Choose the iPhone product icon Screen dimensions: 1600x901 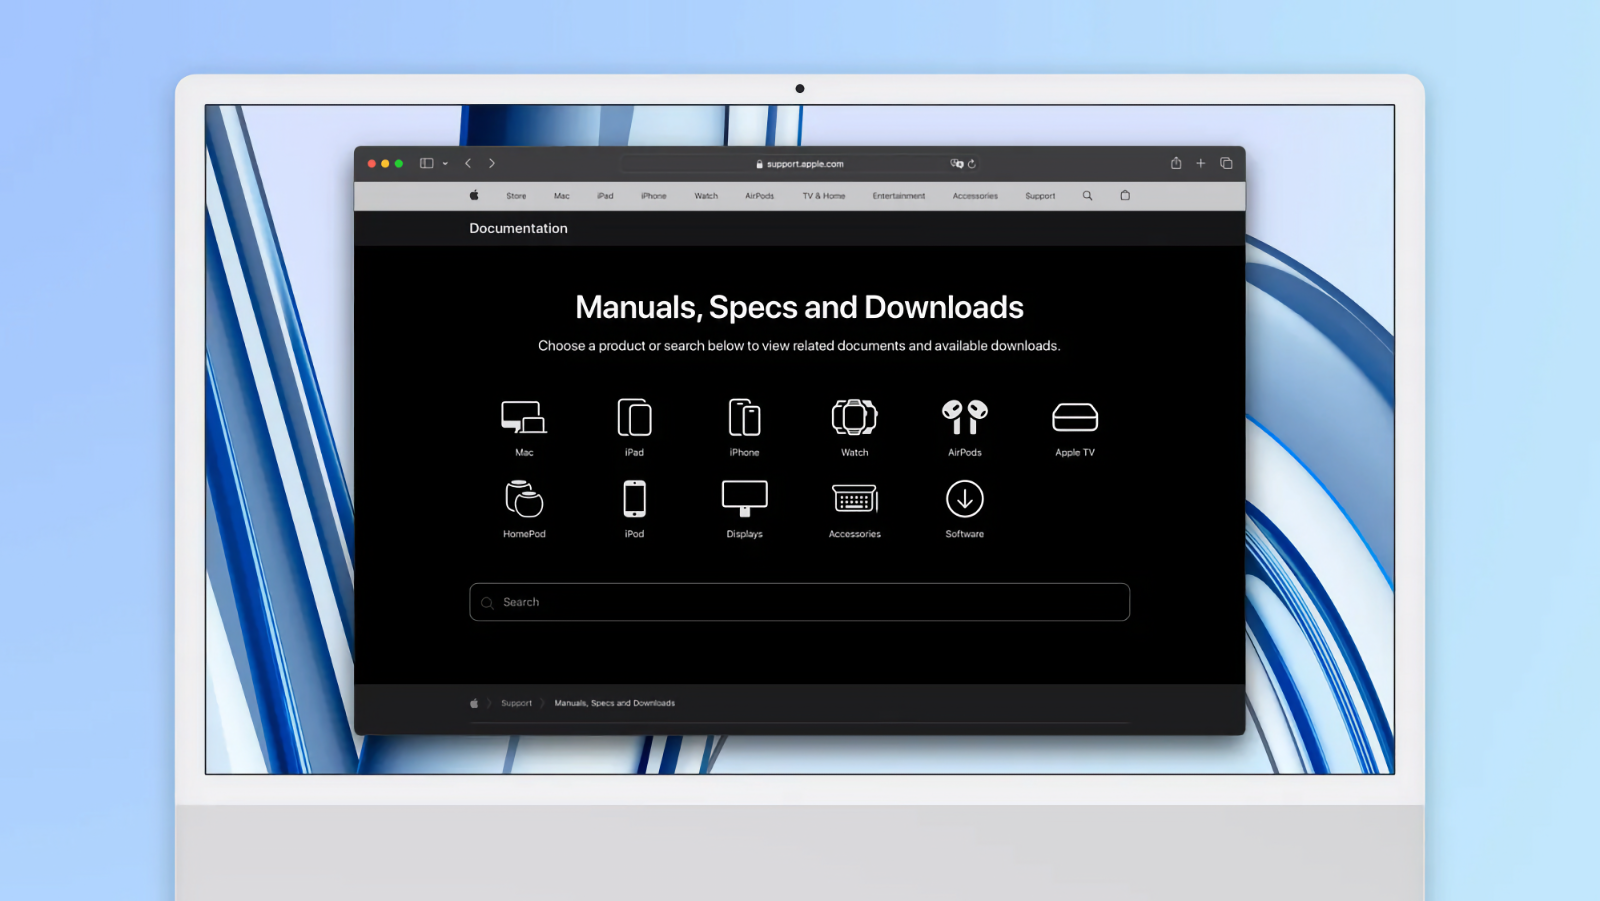coord(744,417)
